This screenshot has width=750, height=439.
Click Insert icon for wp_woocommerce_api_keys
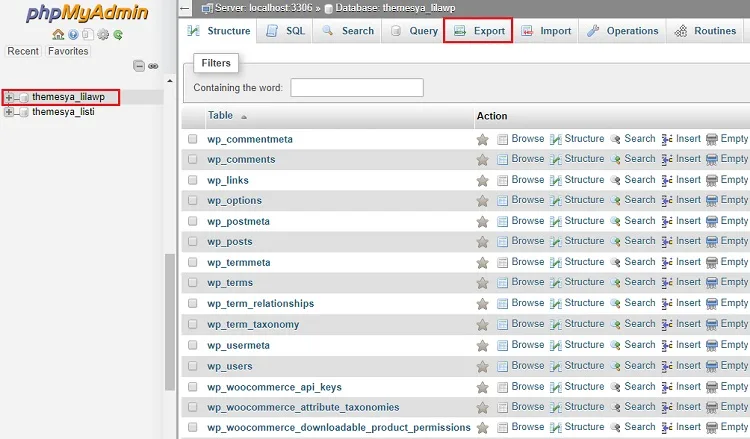tap(667, 387)
